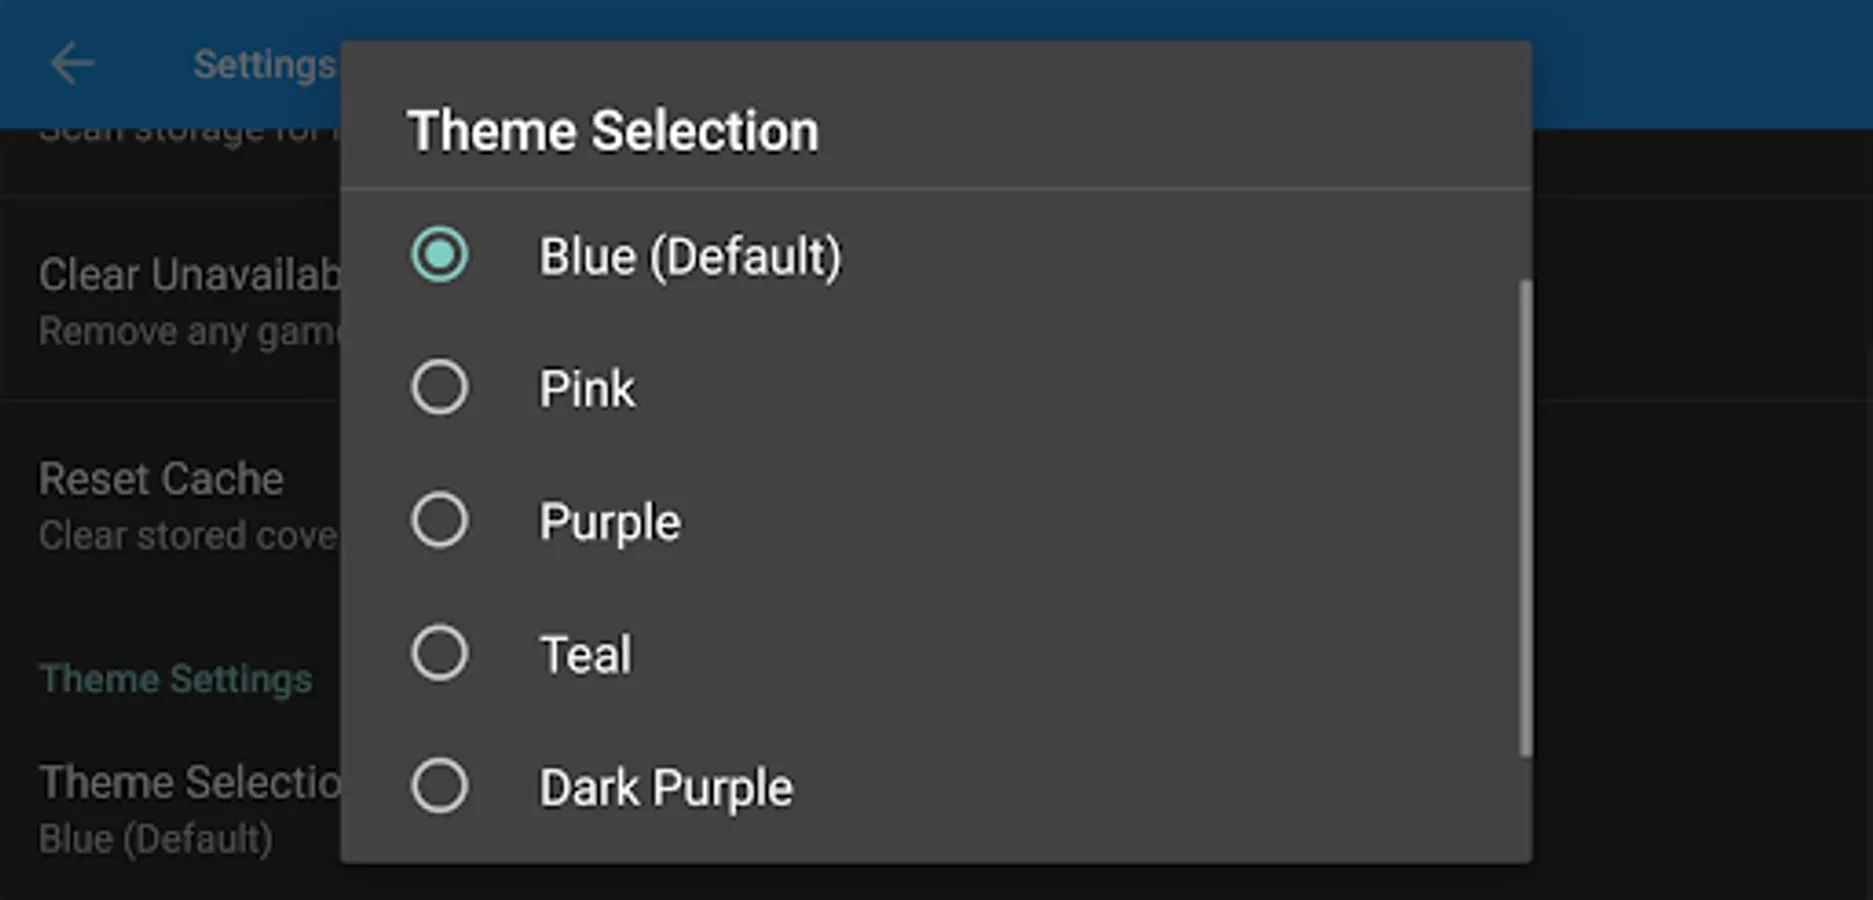Click the Blue (Default) option text
Image resolution: width=1873 pixels, height=900 pixels.
pos(690,256)
